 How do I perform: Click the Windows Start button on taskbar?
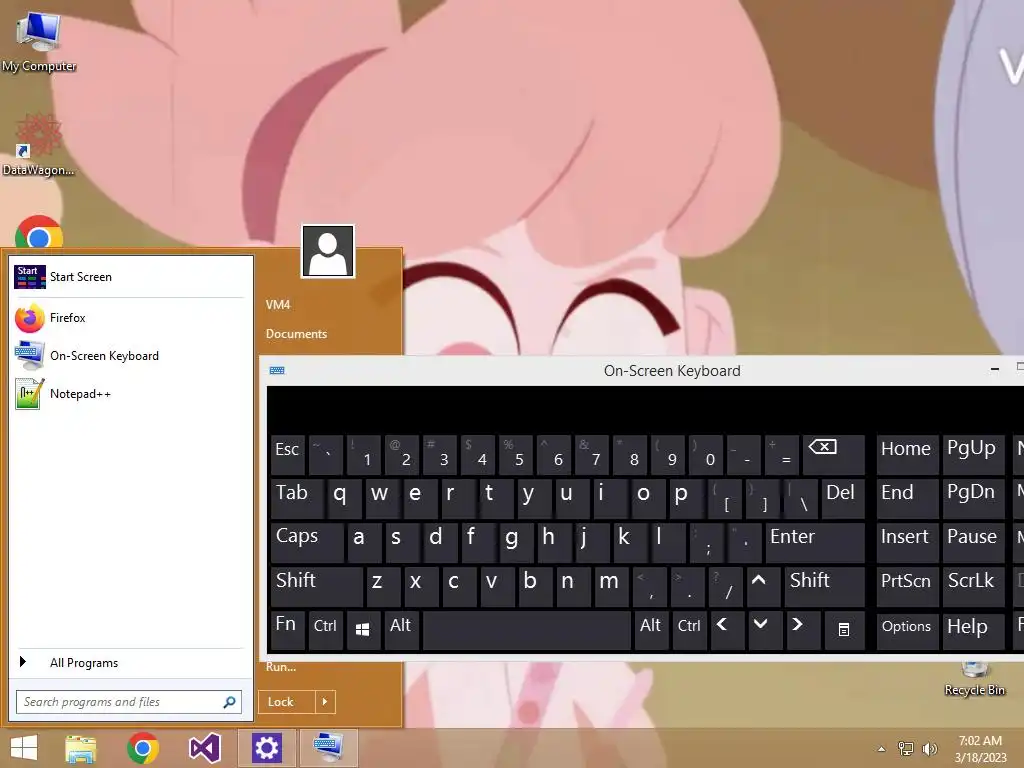tap(24, 748)
